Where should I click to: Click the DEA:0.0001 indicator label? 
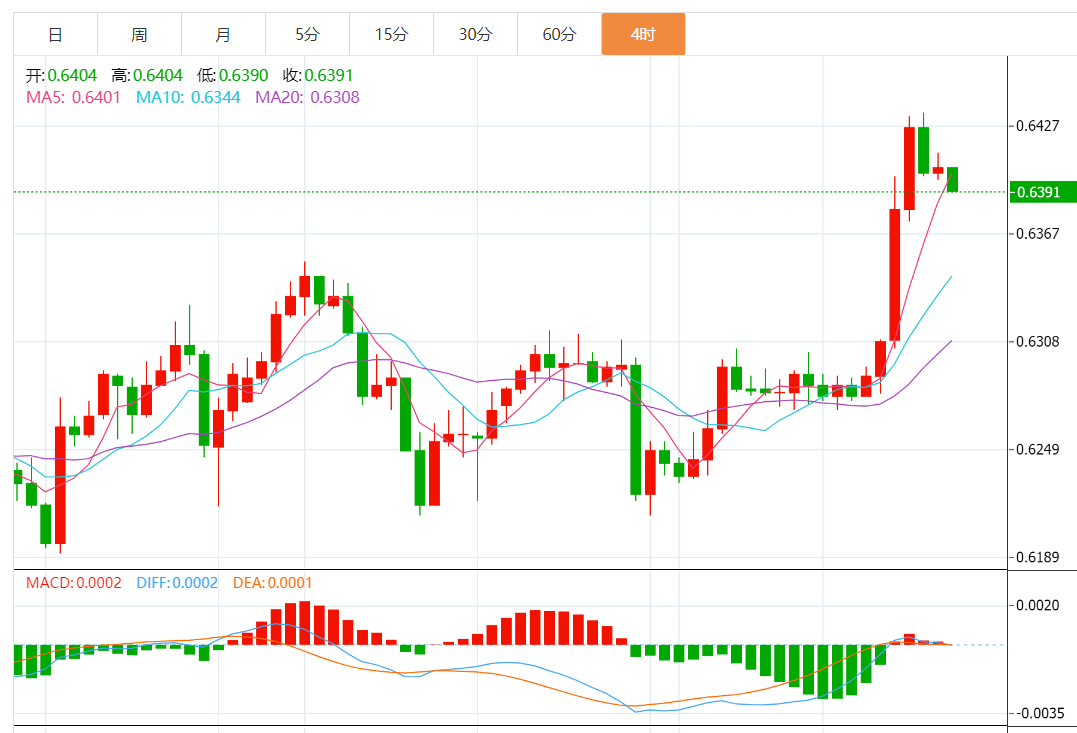[273, 583]
